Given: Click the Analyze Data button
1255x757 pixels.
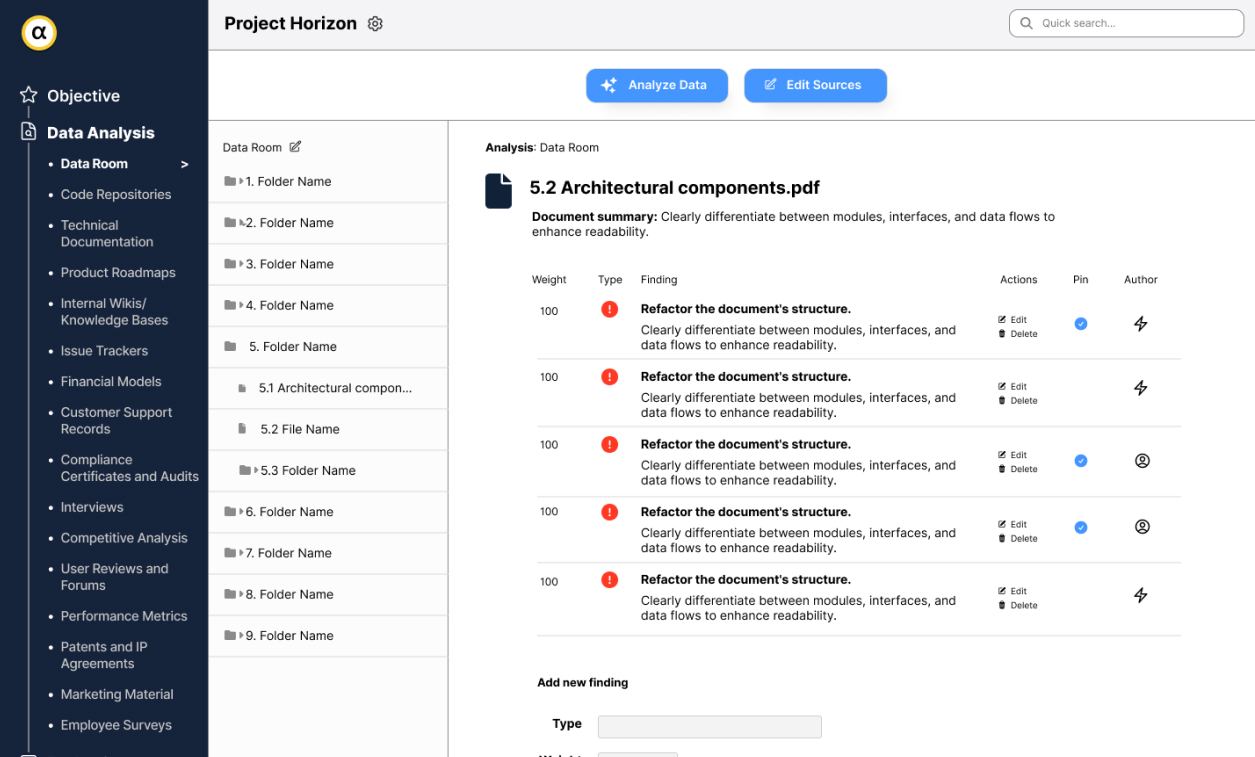Looking at the screenshot, I should click(657, 85).
